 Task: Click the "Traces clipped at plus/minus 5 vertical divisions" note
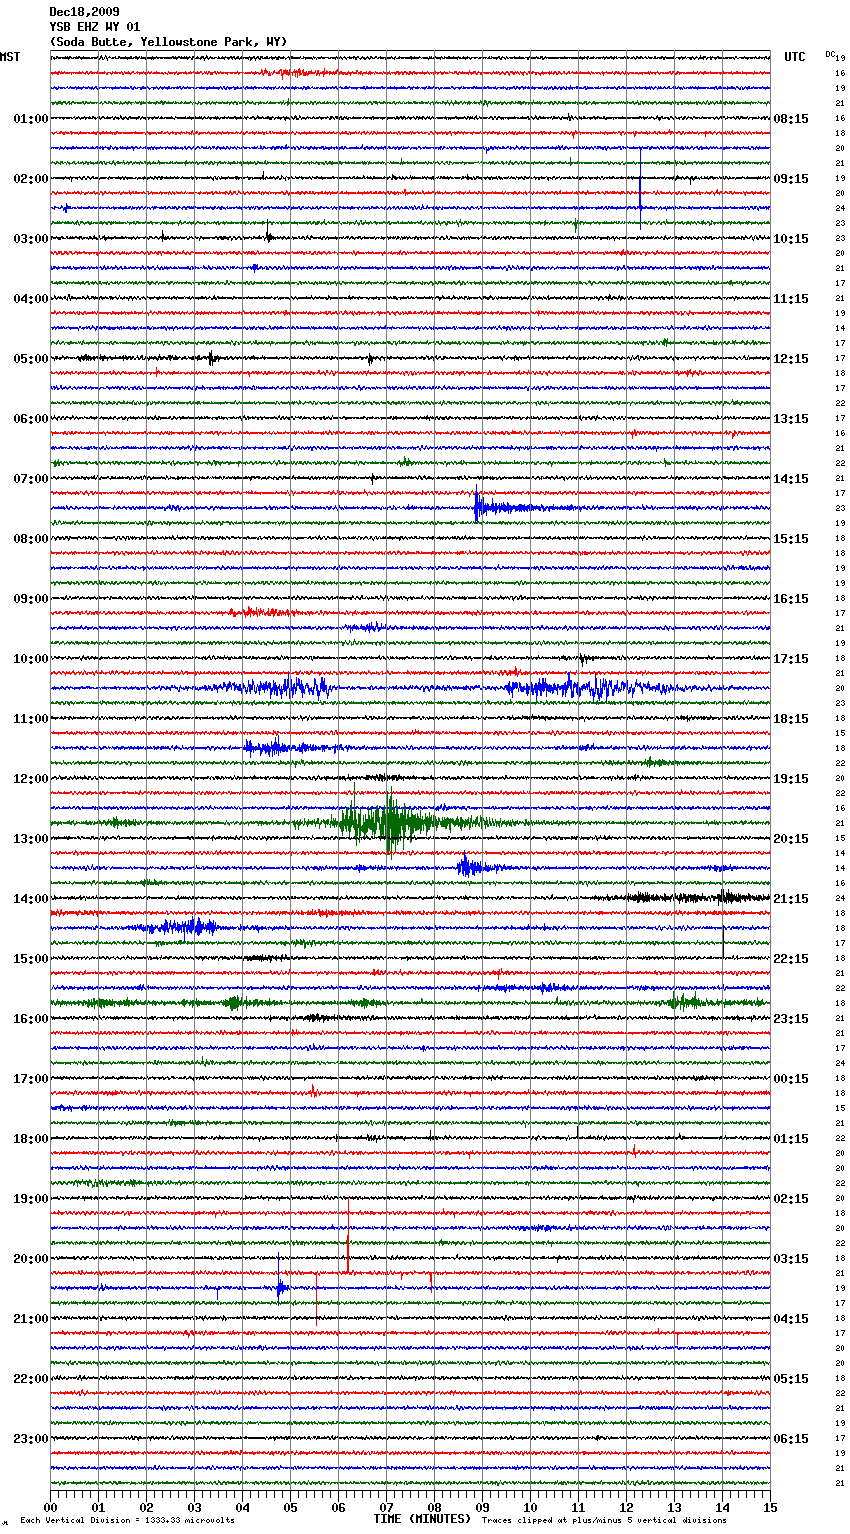coord(604,1520)
